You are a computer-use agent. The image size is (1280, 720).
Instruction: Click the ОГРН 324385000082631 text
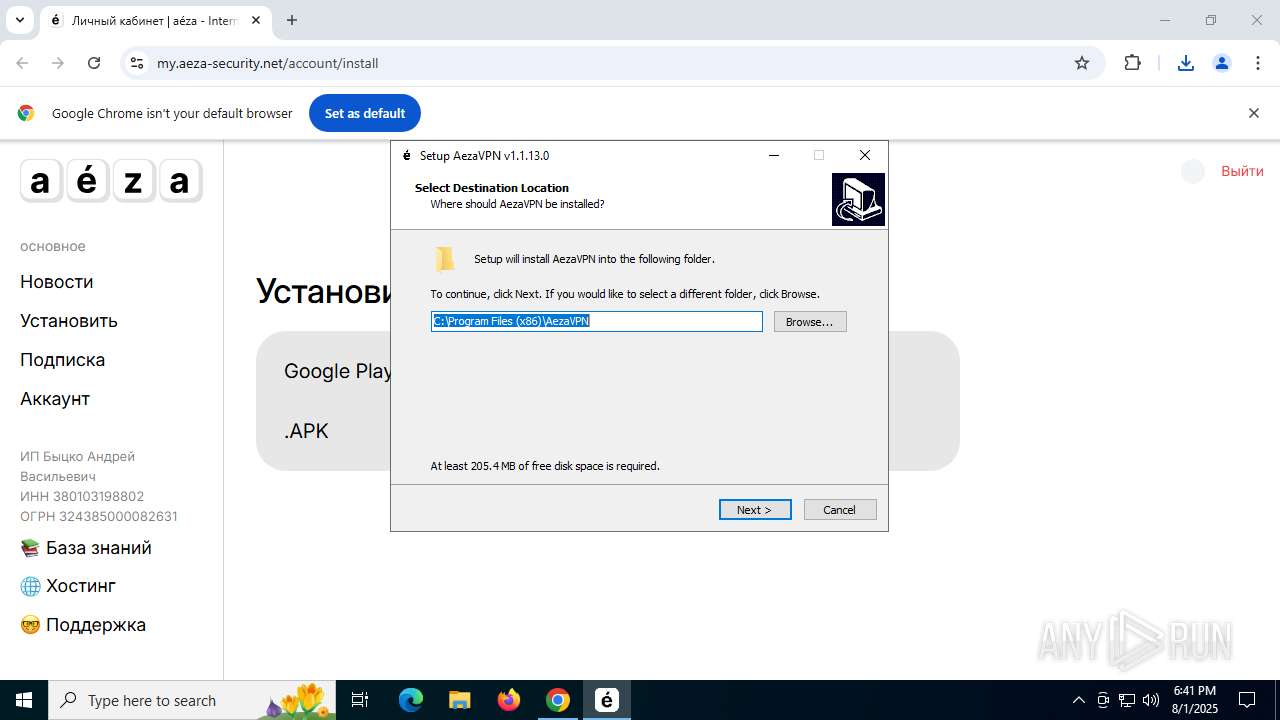[x=99, y=516]
